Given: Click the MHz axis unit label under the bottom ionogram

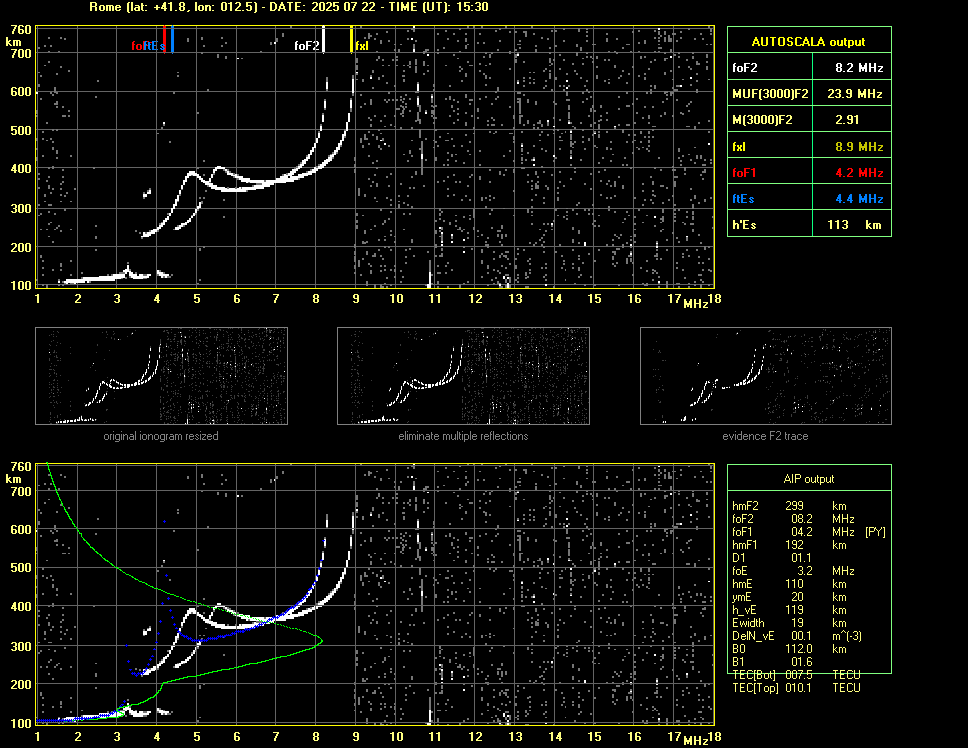Looking at the screenshot, I should pyautogui.click(x=695, y=740).
